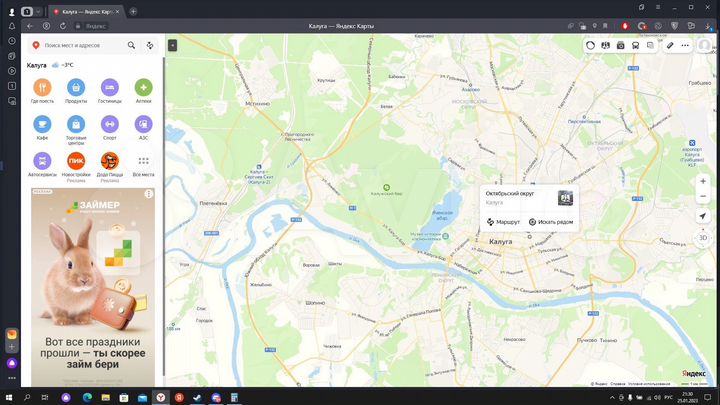Bookmark page with the bookmark icon
720x405 pixels.
coord(605,26)
